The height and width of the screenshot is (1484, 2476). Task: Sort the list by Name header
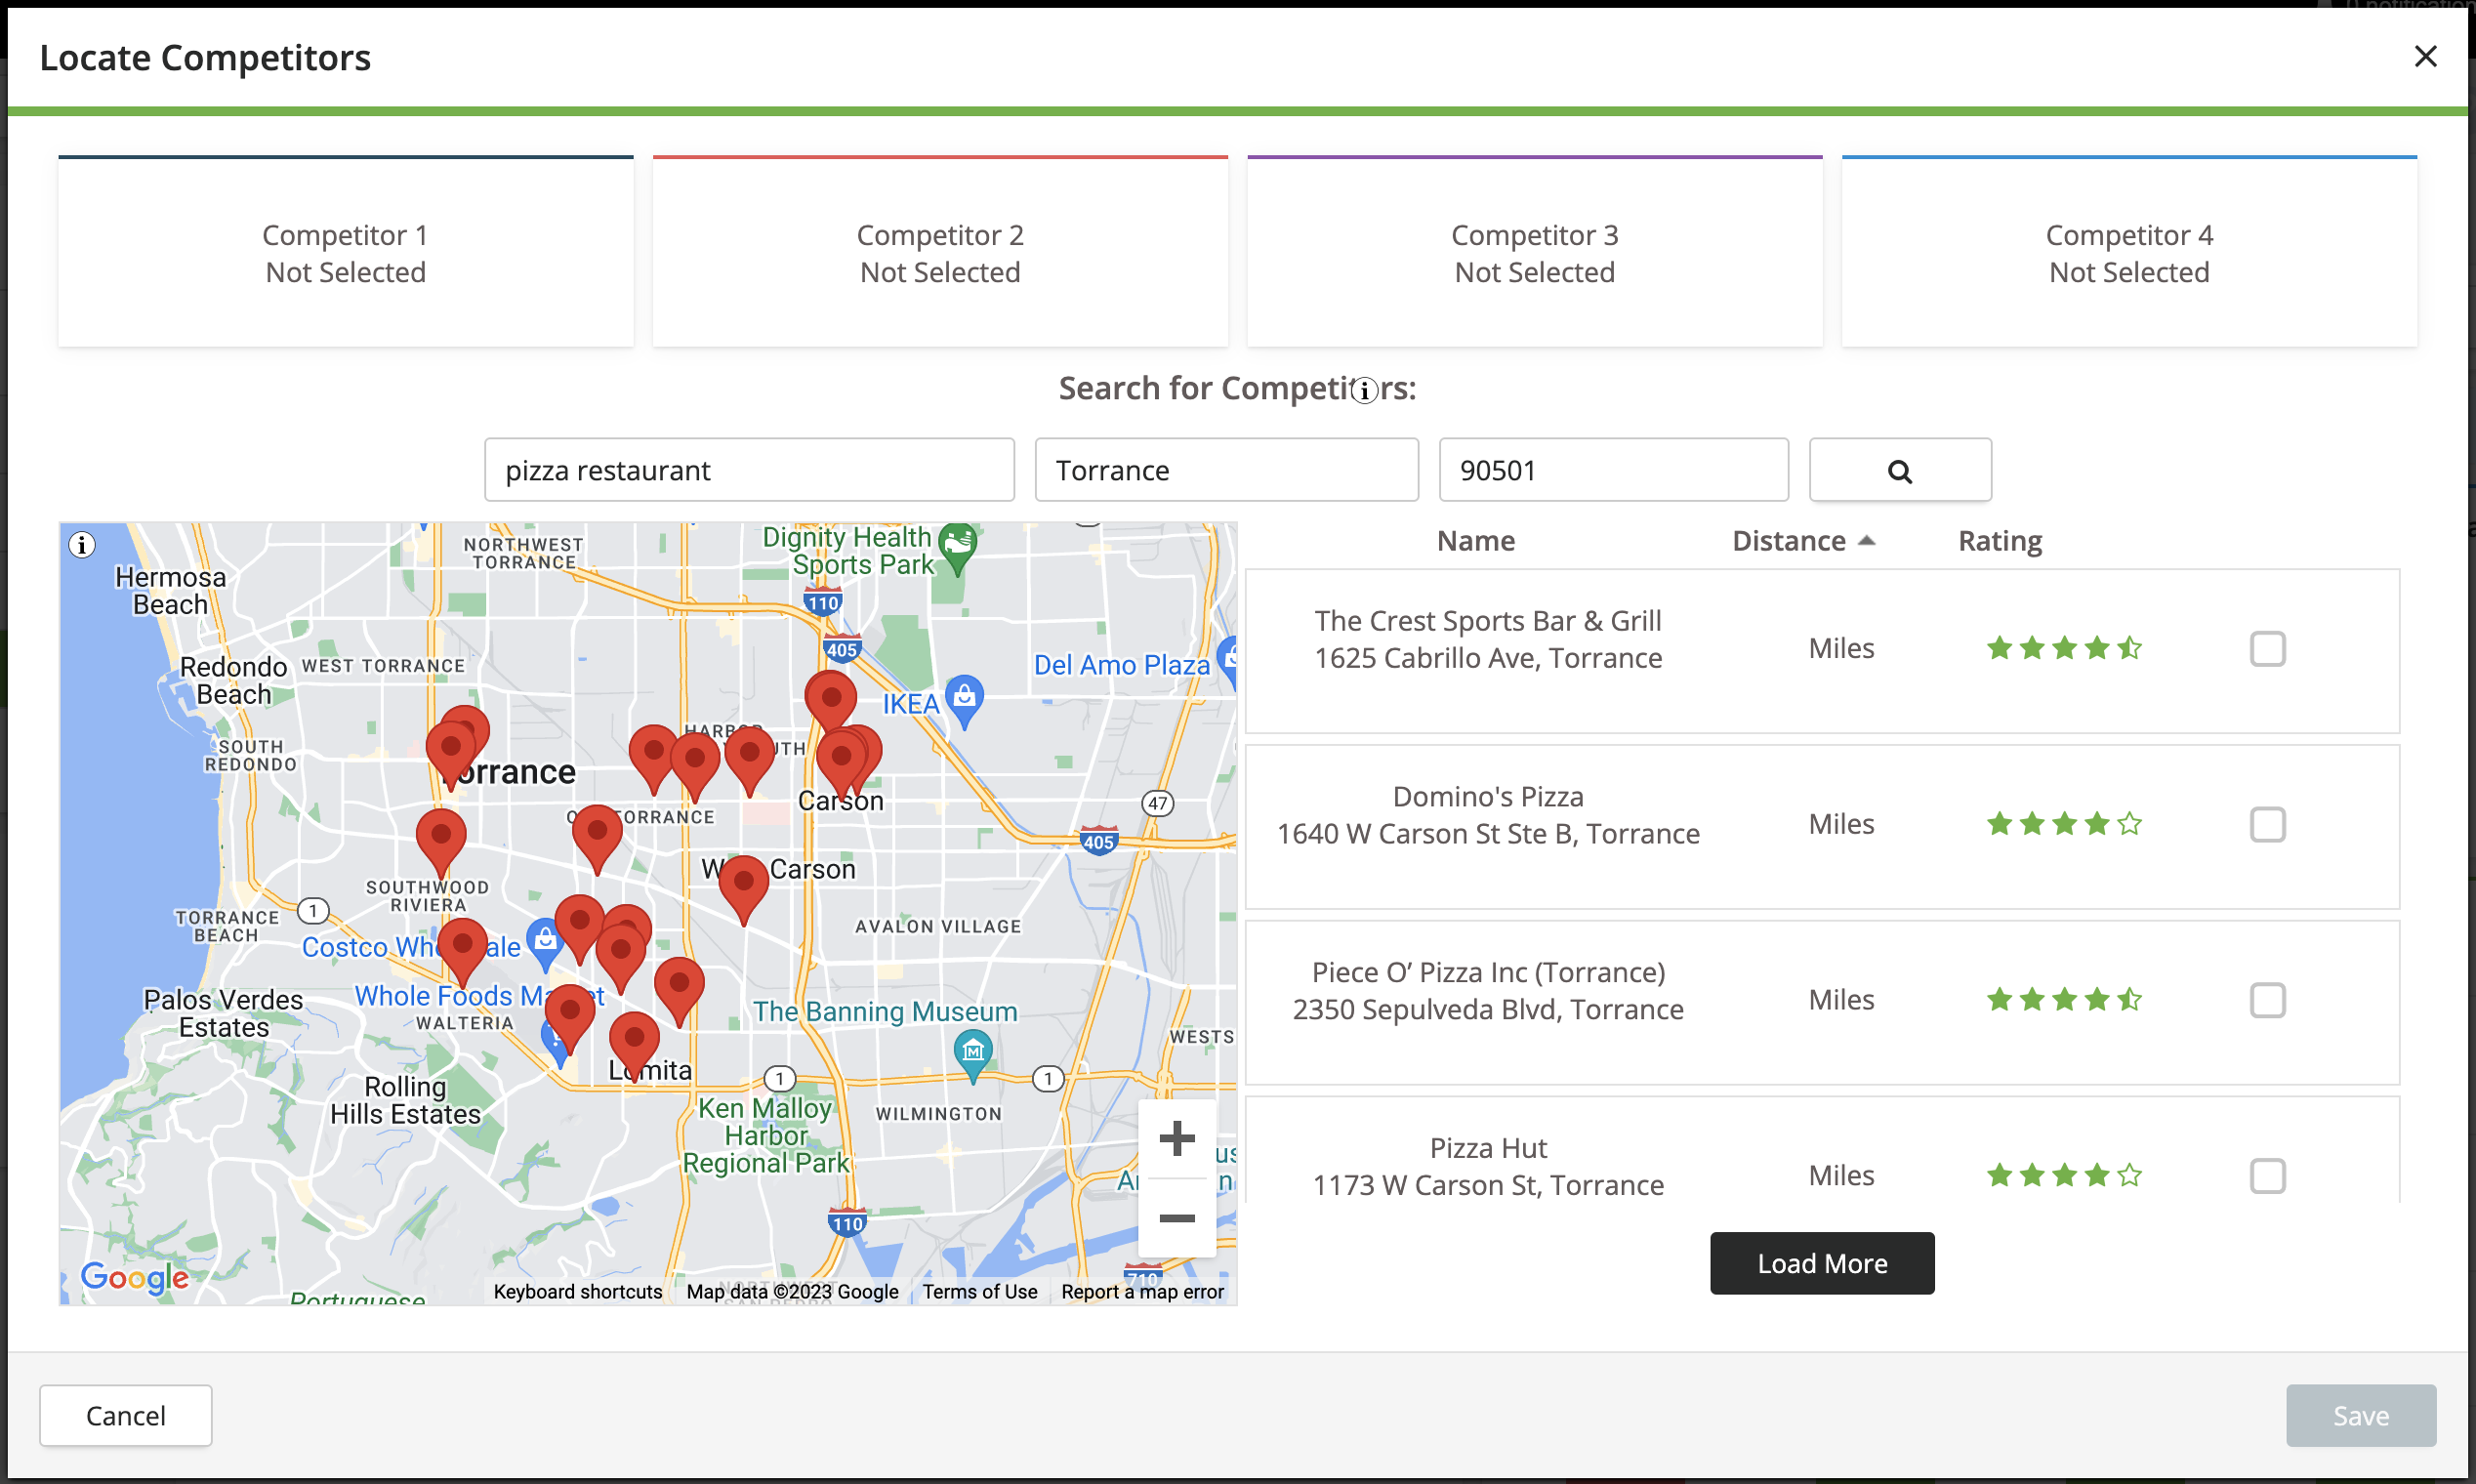tap(1475, 541)
